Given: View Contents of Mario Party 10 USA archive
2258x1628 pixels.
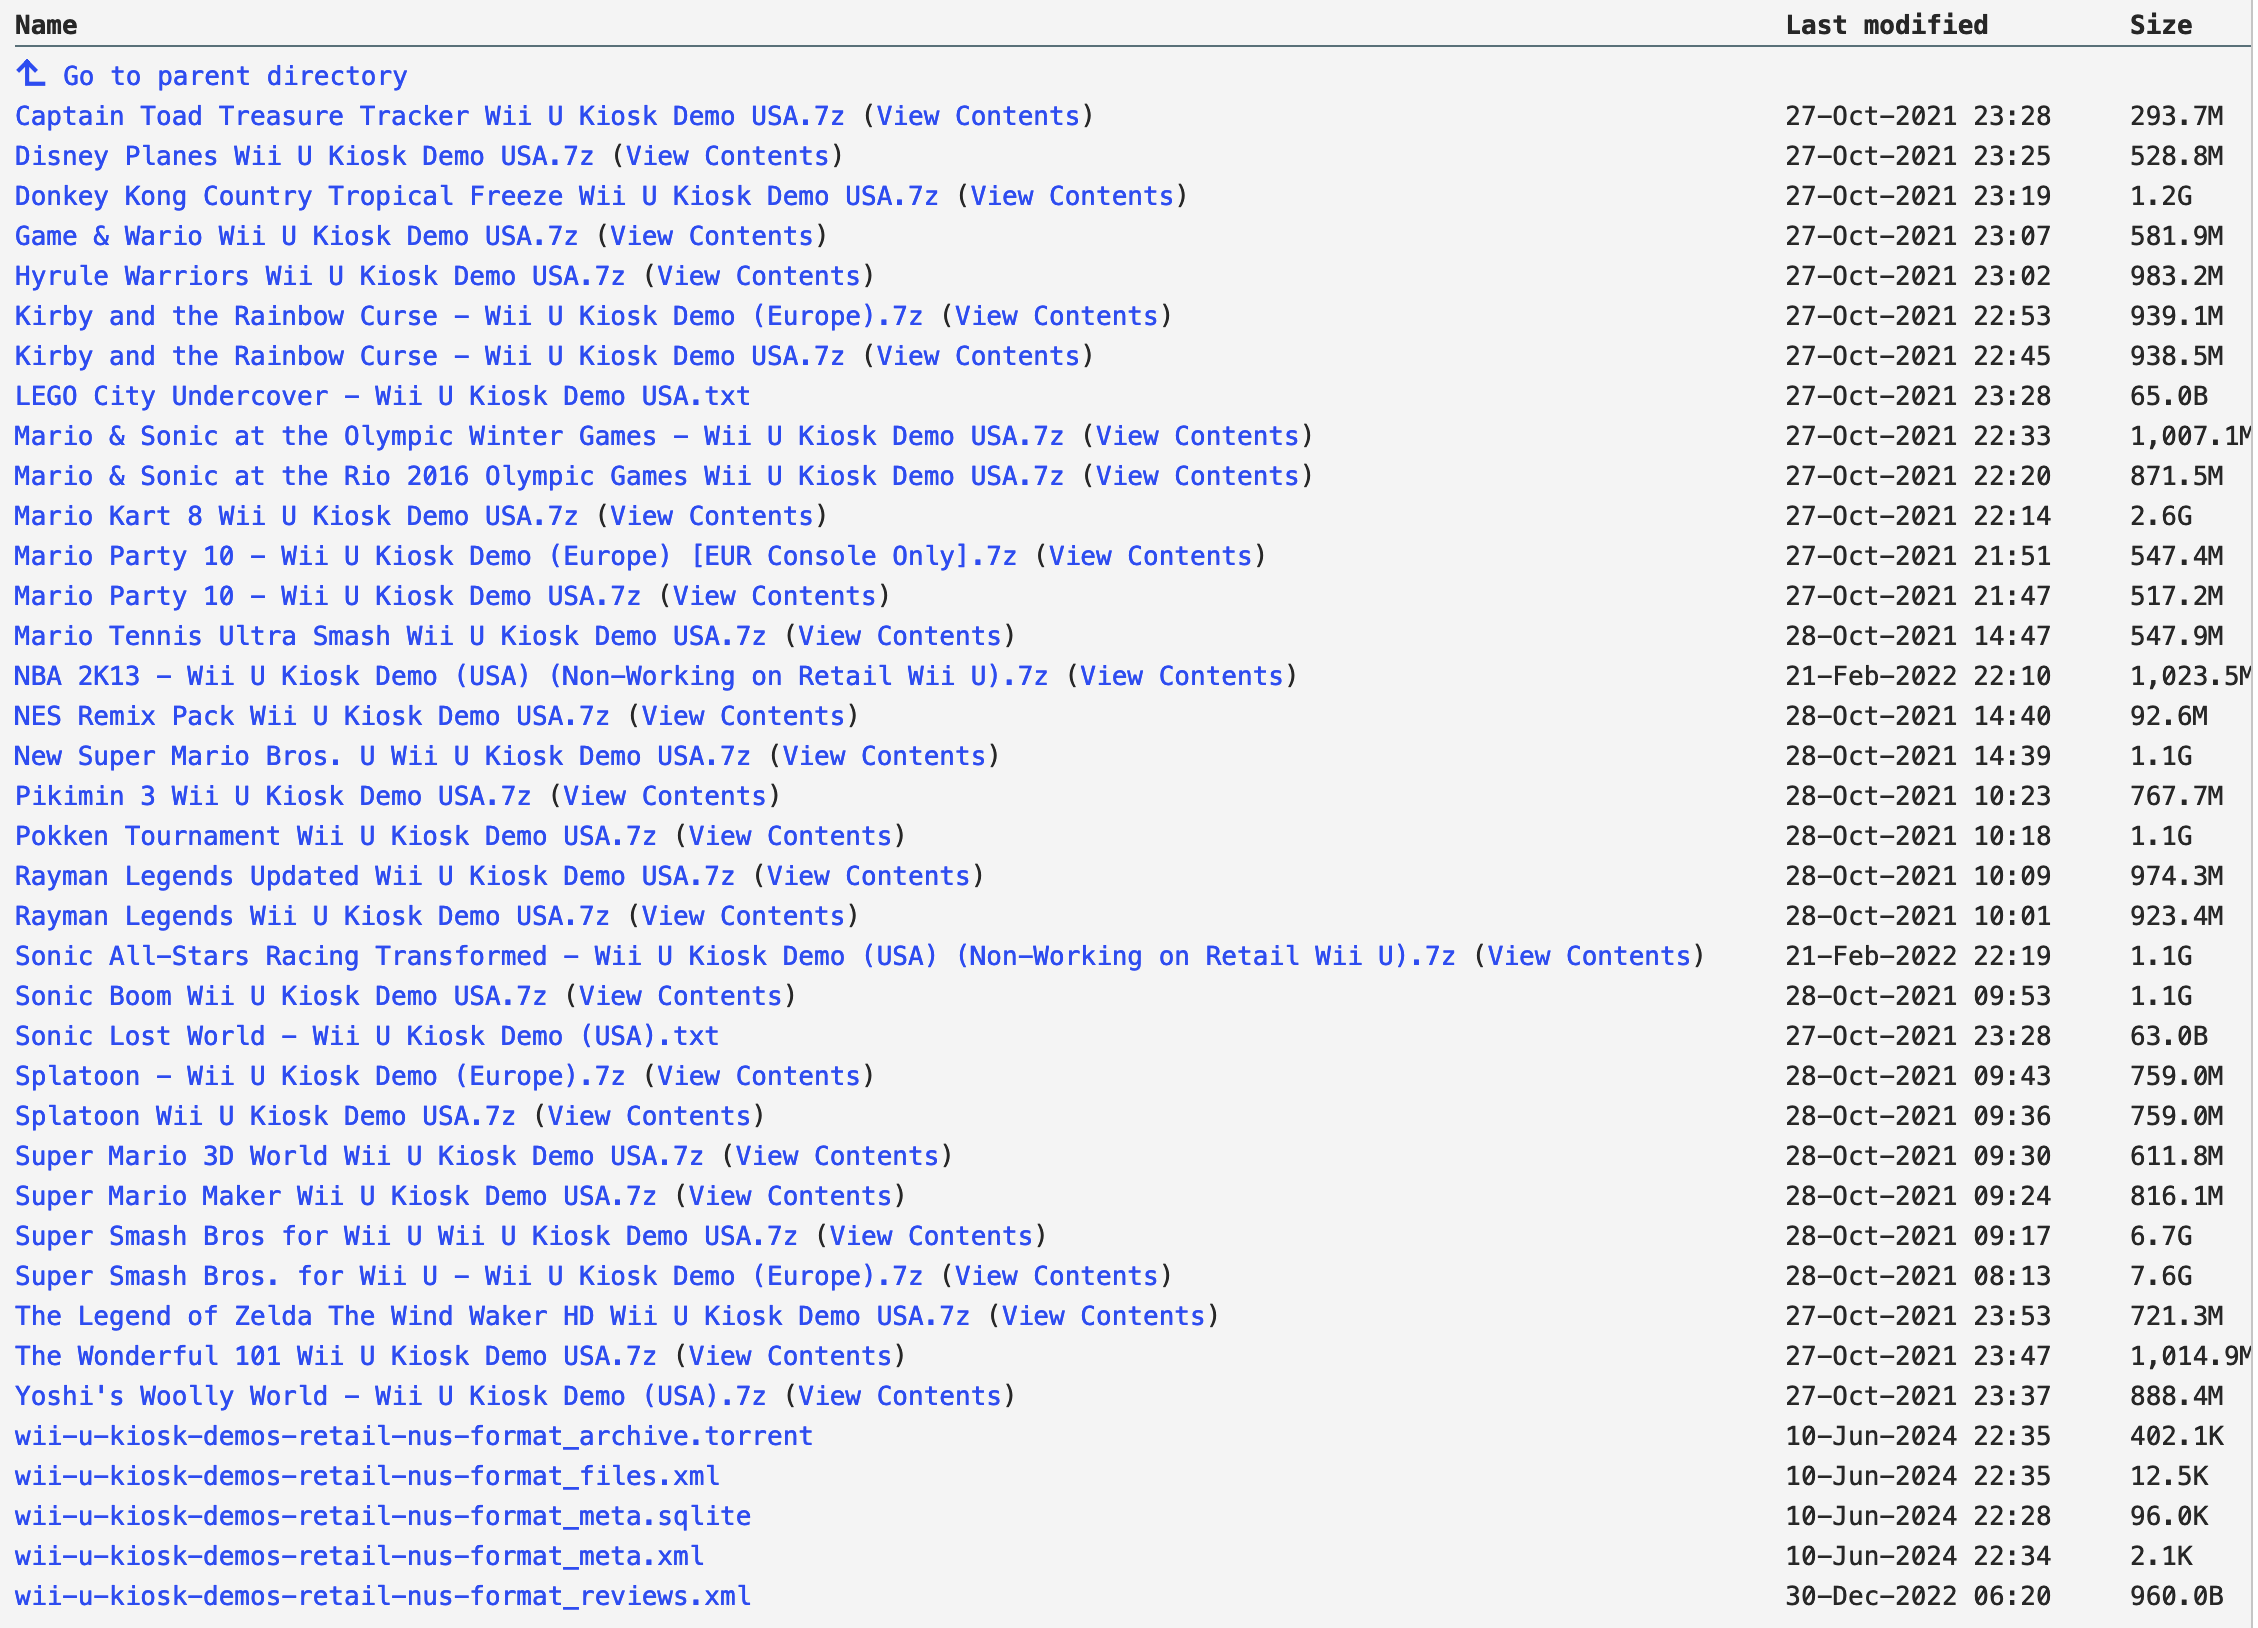Looking at the screenshot, I should 775,596.
